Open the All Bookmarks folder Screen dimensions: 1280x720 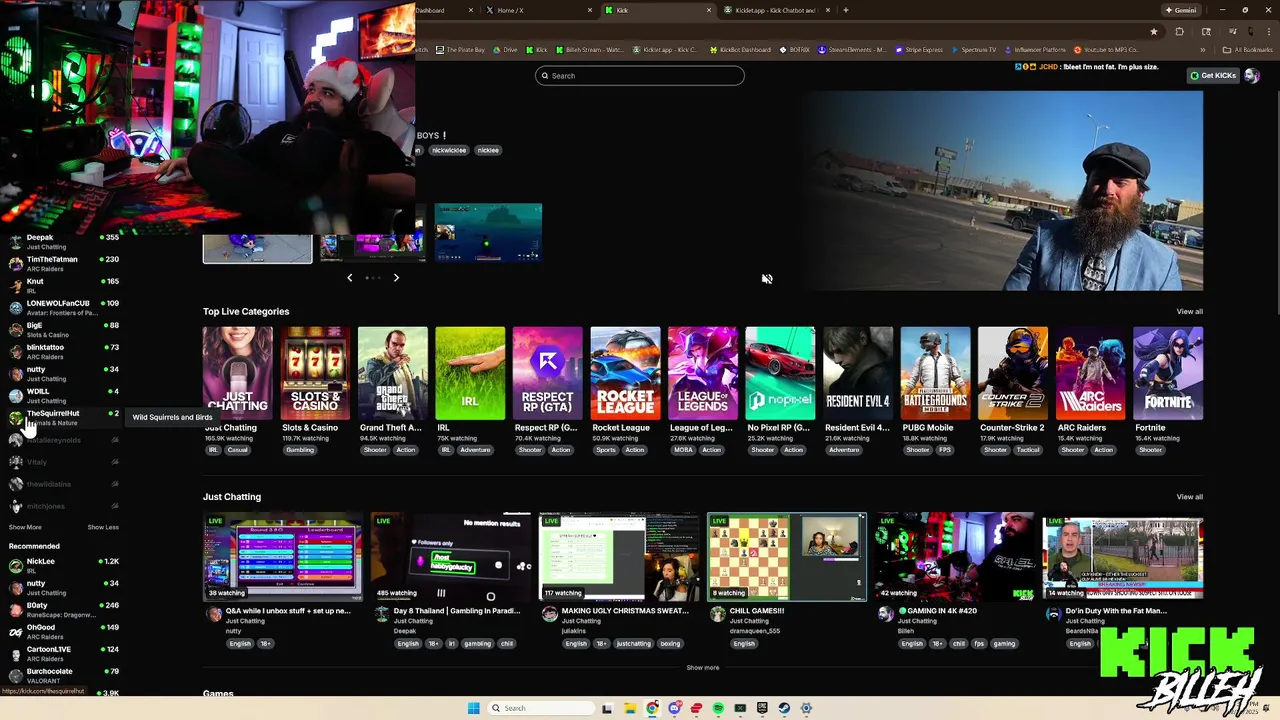pos(1248,49)
